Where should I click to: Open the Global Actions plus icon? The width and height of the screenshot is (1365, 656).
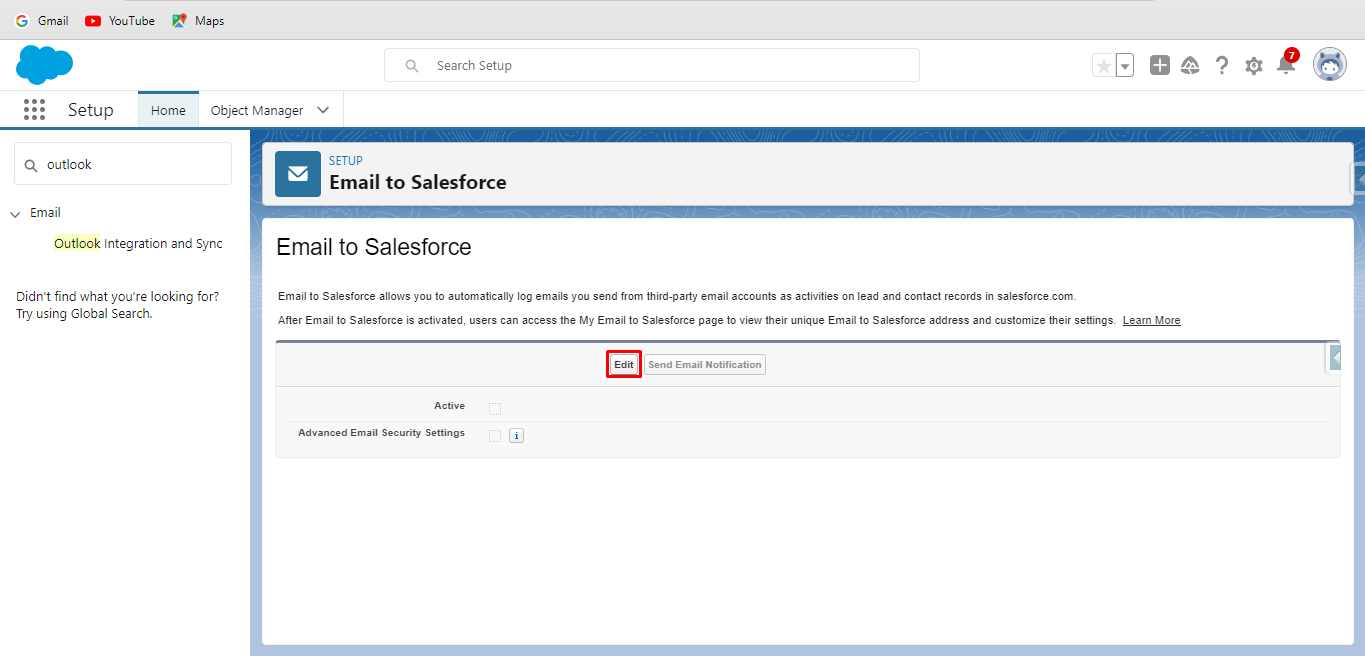(x=1159, y=65)
